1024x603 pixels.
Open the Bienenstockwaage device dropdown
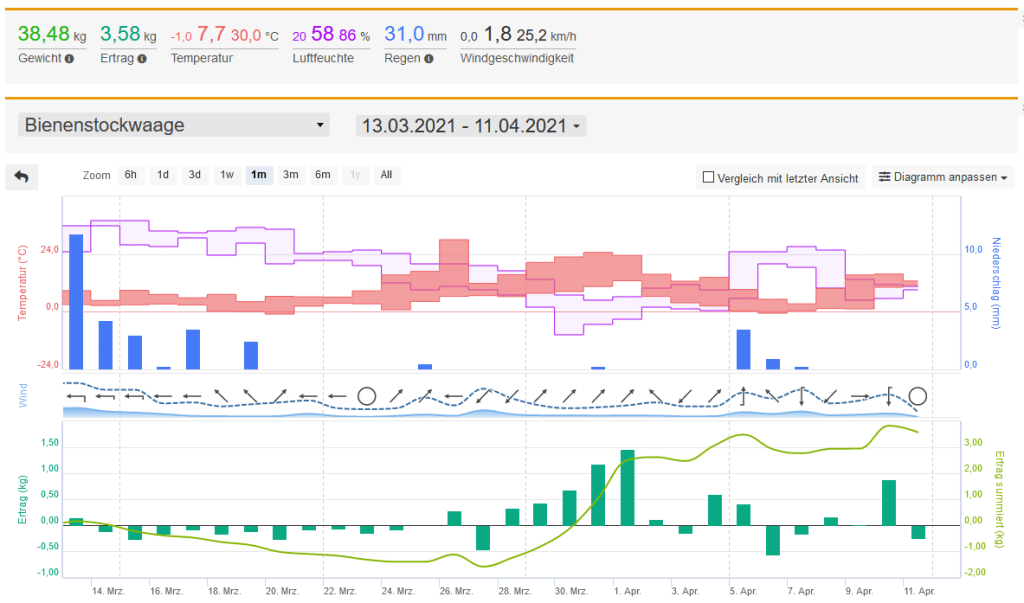174,126
